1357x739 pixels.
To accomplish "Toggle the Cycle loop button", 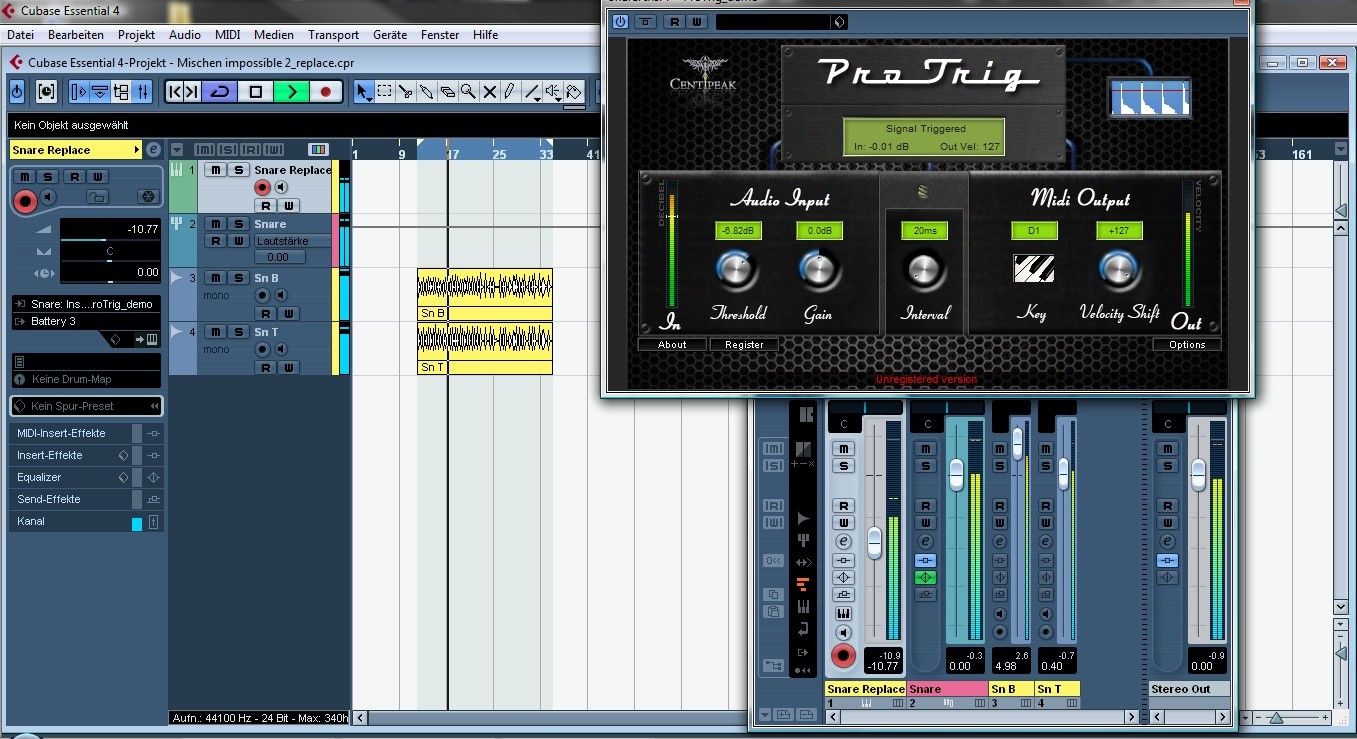I will (220, 92).
